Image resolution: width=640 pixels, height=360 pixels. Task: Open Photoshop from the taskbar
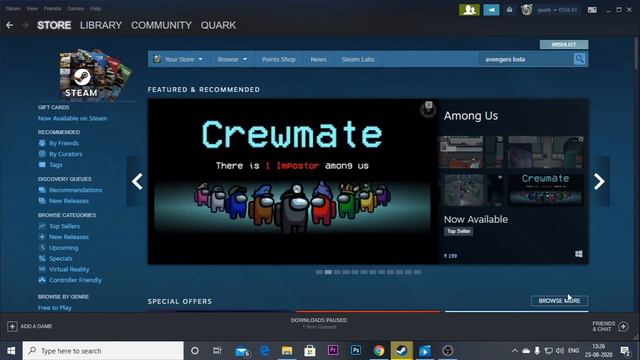pos(356,350)
